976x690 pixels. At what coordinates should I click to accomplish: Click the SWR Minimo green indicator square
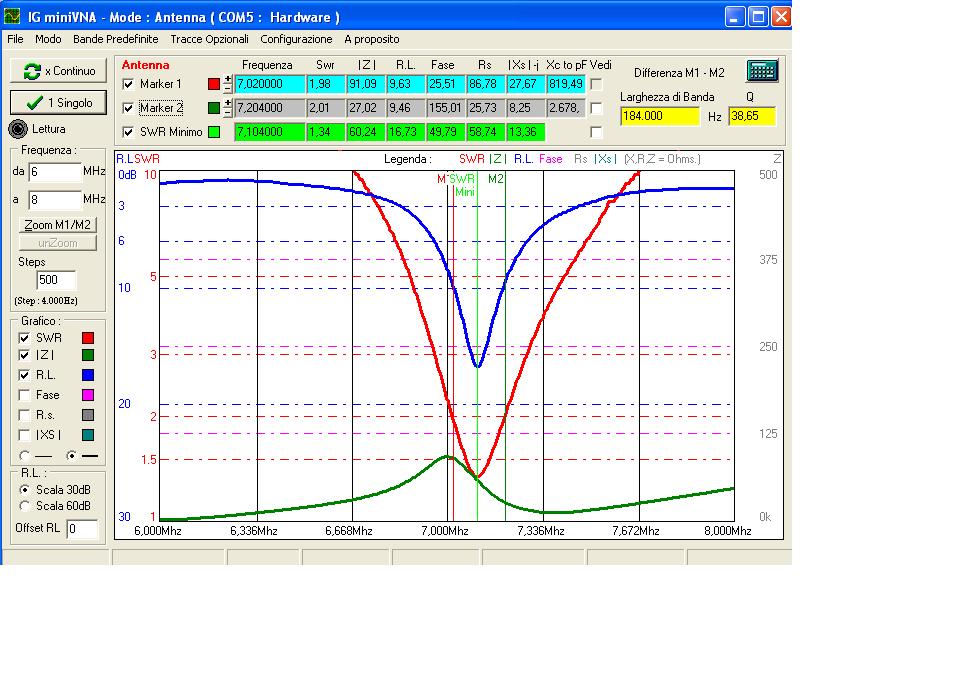point(213,131)
